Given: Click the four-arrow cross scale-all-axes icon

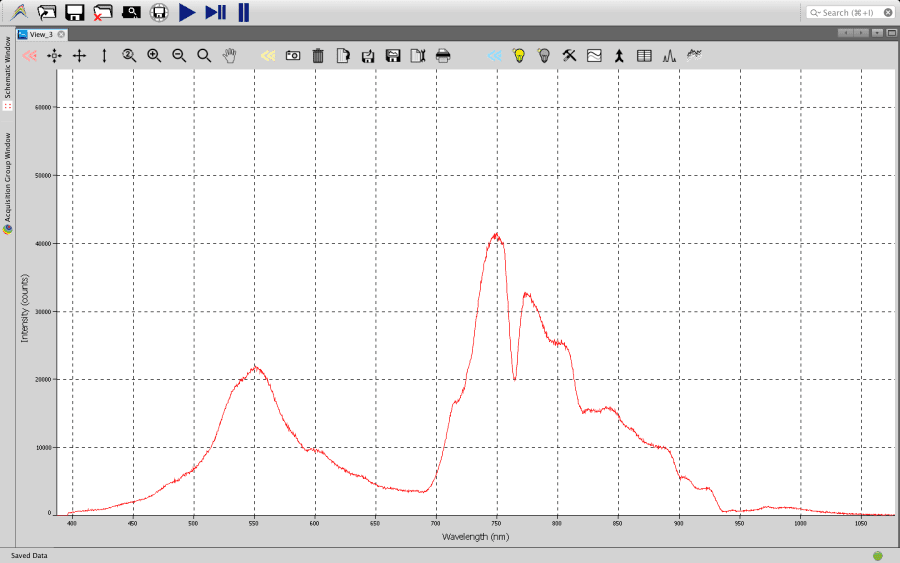Looking at the screenshot, I should (x=79, y=56).
